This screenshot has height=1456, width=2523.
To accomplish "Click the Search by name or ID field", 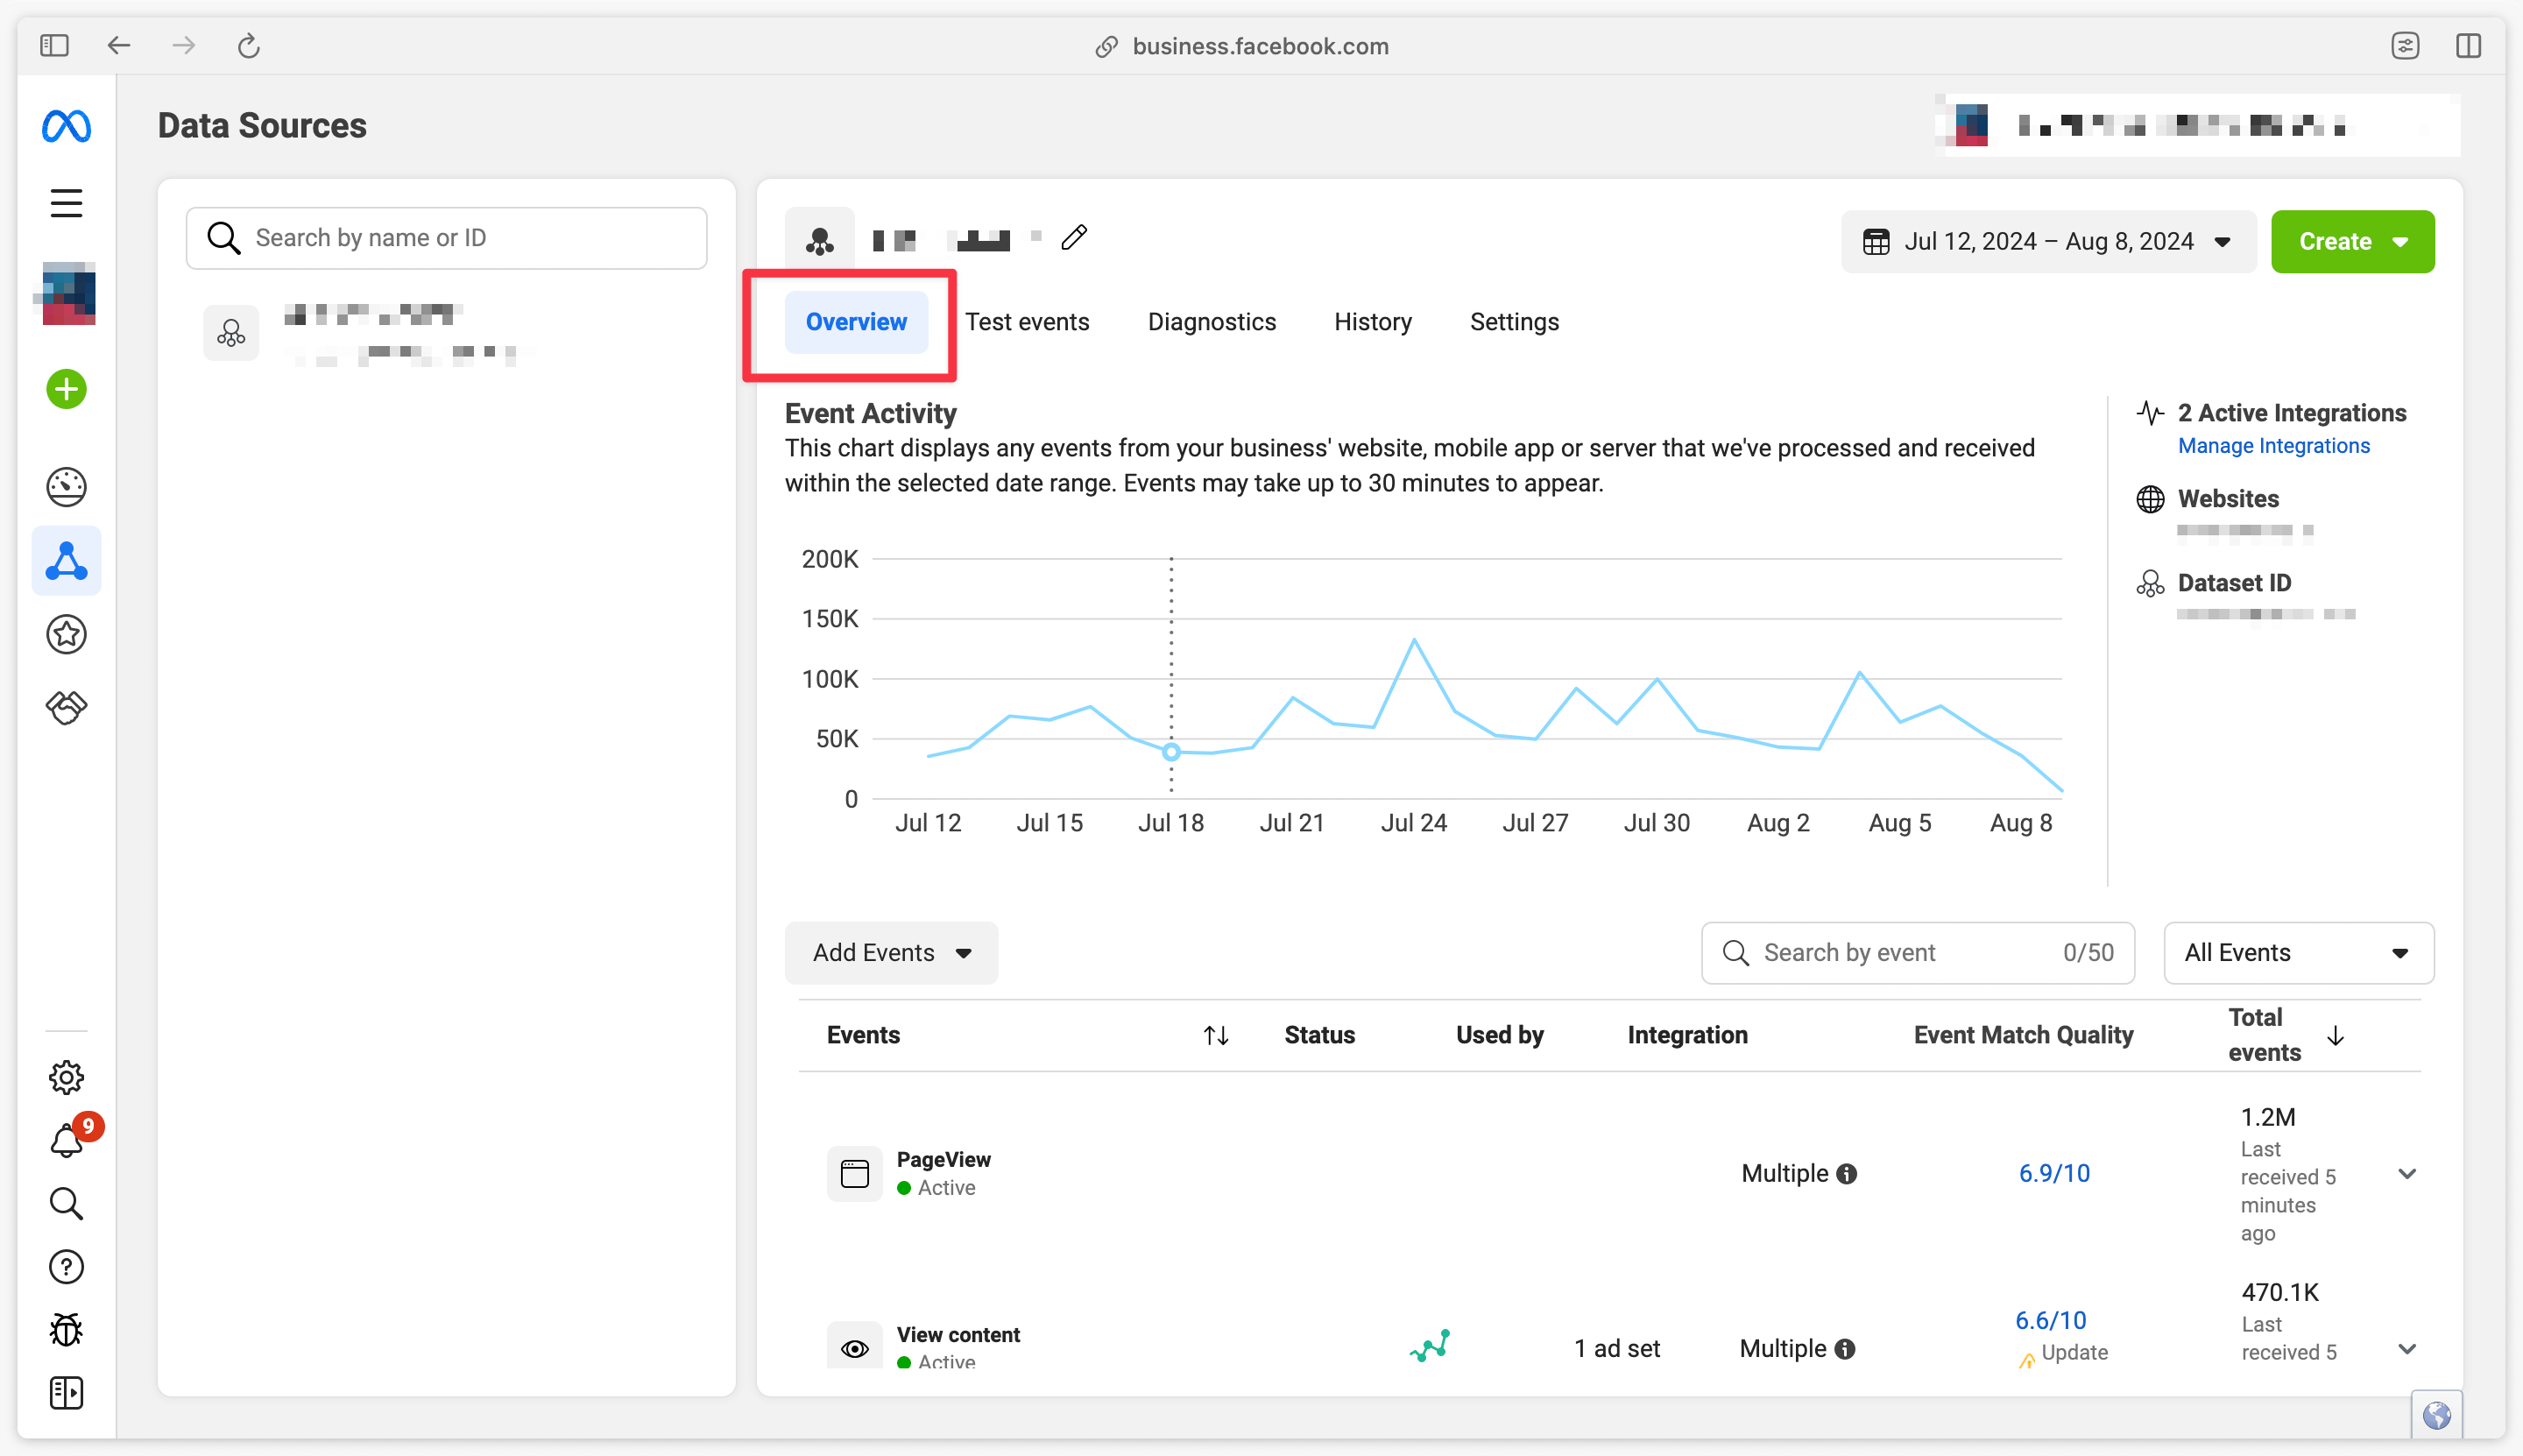I will (x=446, y=238).
